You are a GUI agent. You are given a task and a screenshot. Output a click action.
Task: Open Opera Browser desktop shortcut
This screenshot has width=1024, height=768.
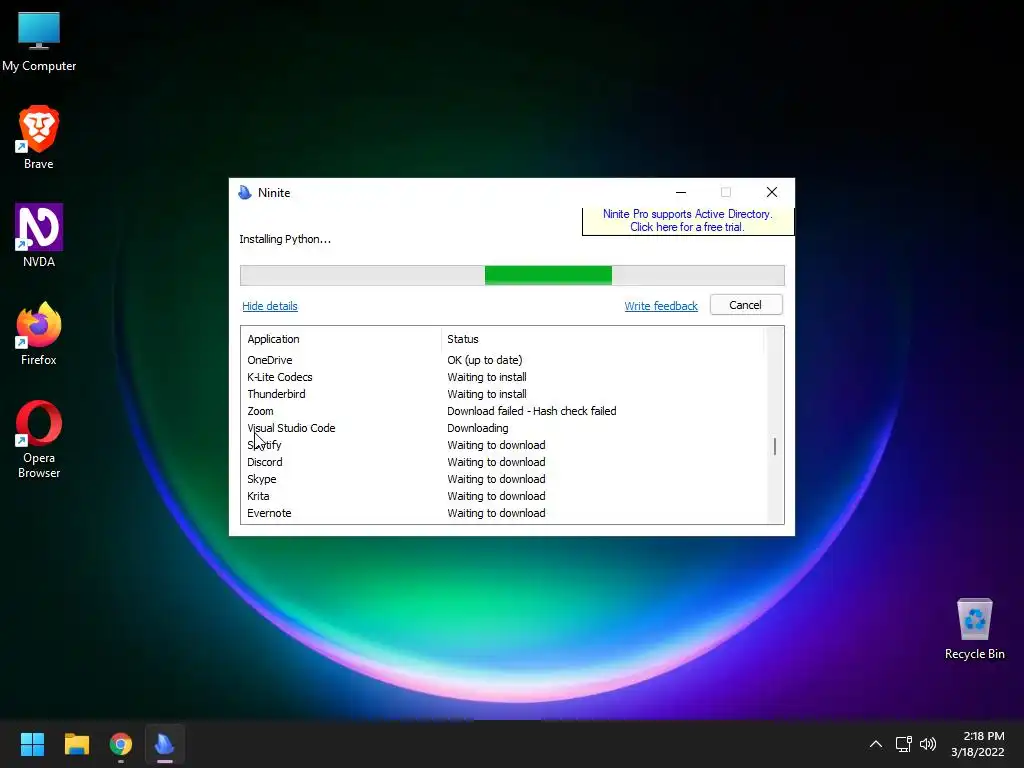click(x=39, y=439)
